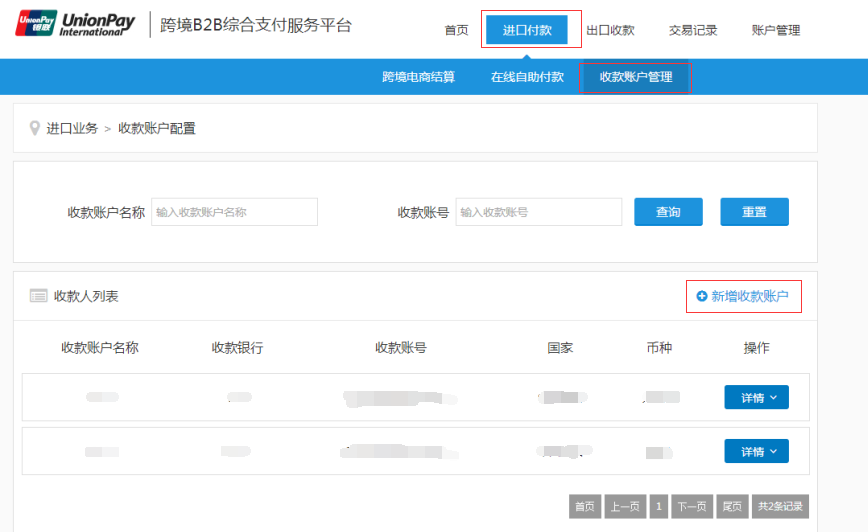Click the 进口业务 breadcrumb link
This screenshot has width=868, height=532.
point(72,128)
